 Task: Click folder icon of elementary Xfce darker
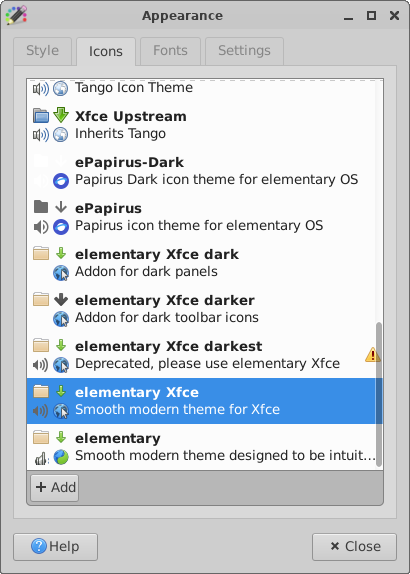pyautogui.click(x=41, y=299)
